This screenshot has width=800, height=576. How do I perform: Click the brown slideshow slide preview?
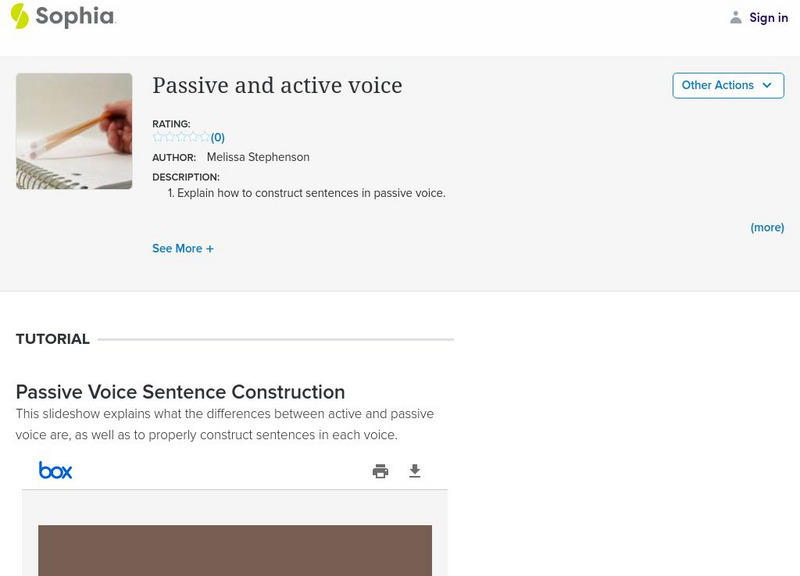tap(235, 550)
